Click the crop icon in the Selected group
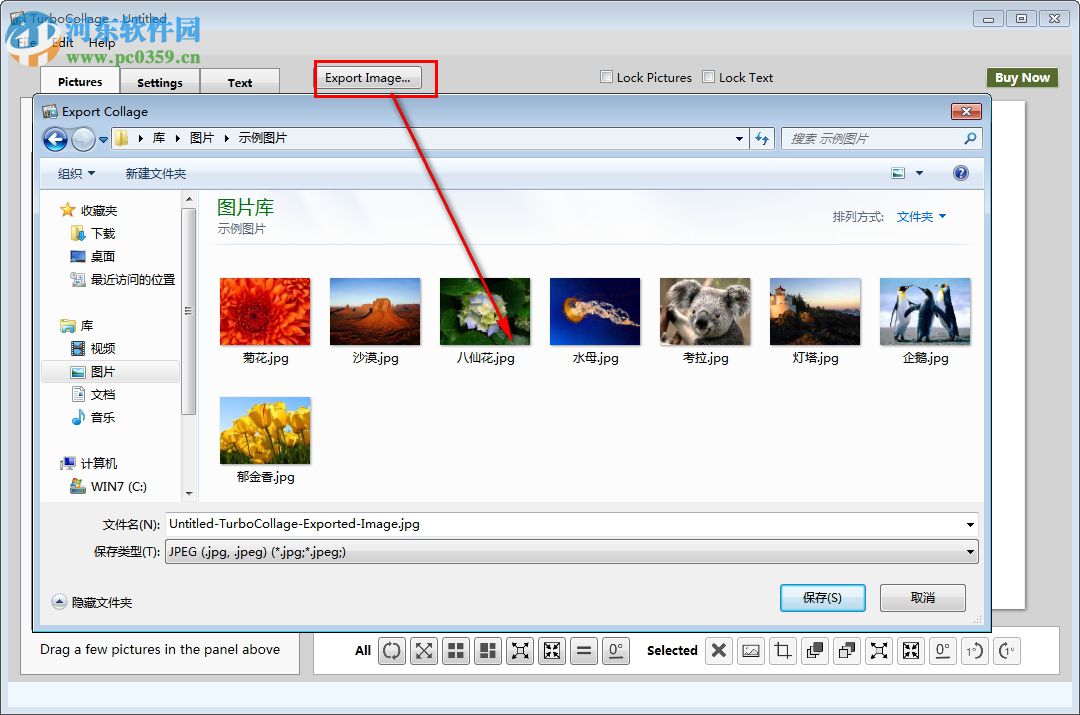The image size is (1080, 715). [782, 650]
